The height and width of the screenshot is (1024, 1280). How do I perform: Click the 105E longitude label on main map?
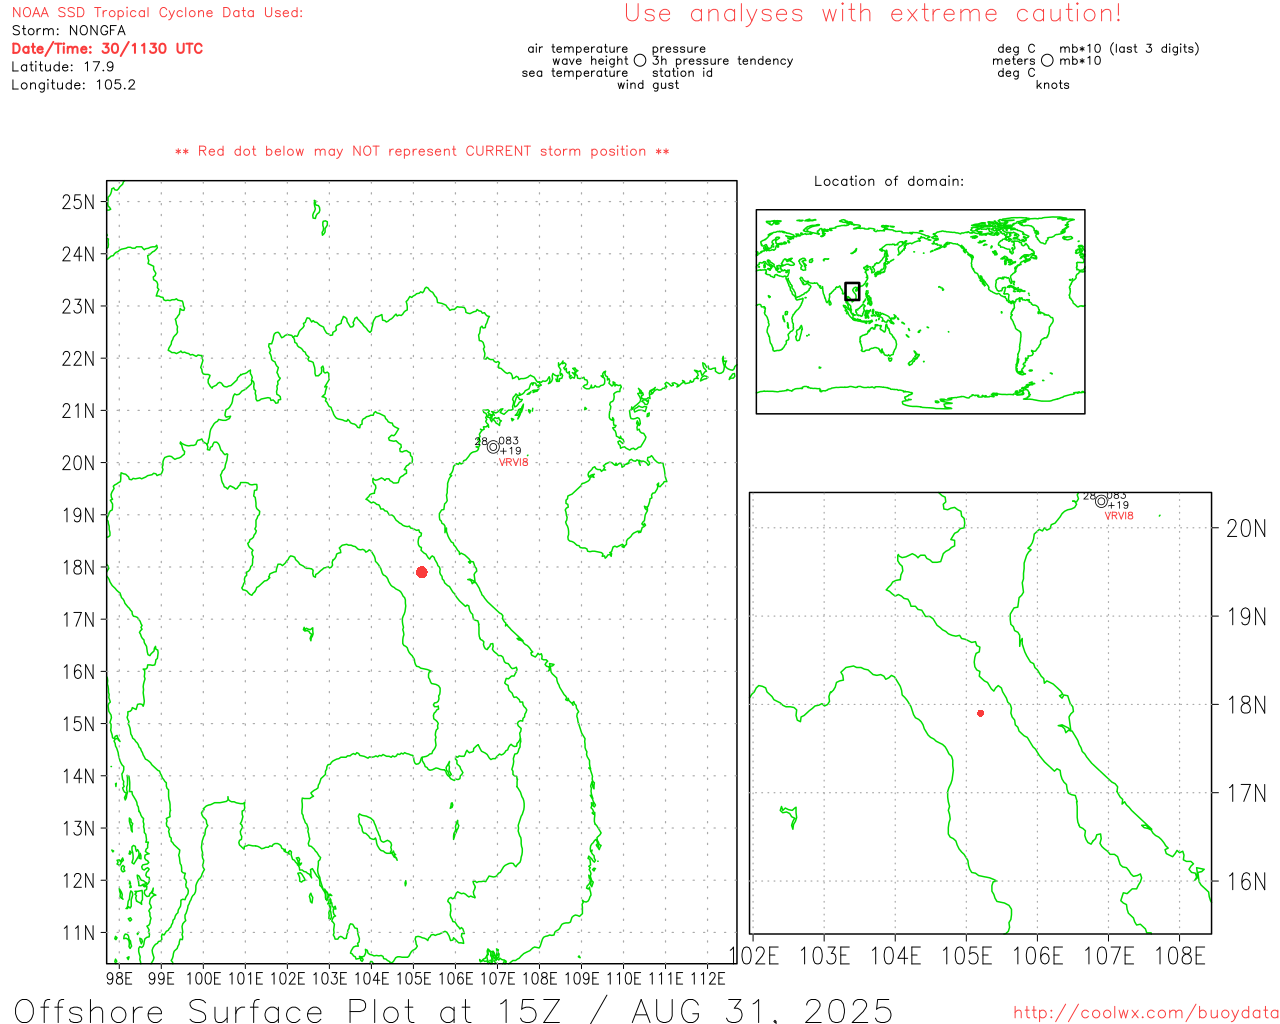[413, 978]
